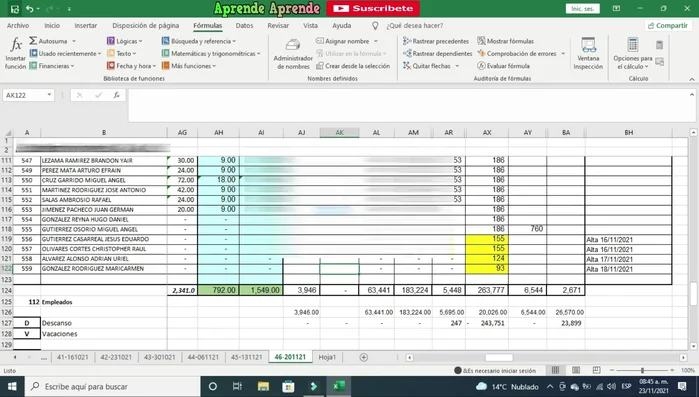Click the ¿Qué desea hacer? search box
This screenshot has height=397, width=699.
415,25
